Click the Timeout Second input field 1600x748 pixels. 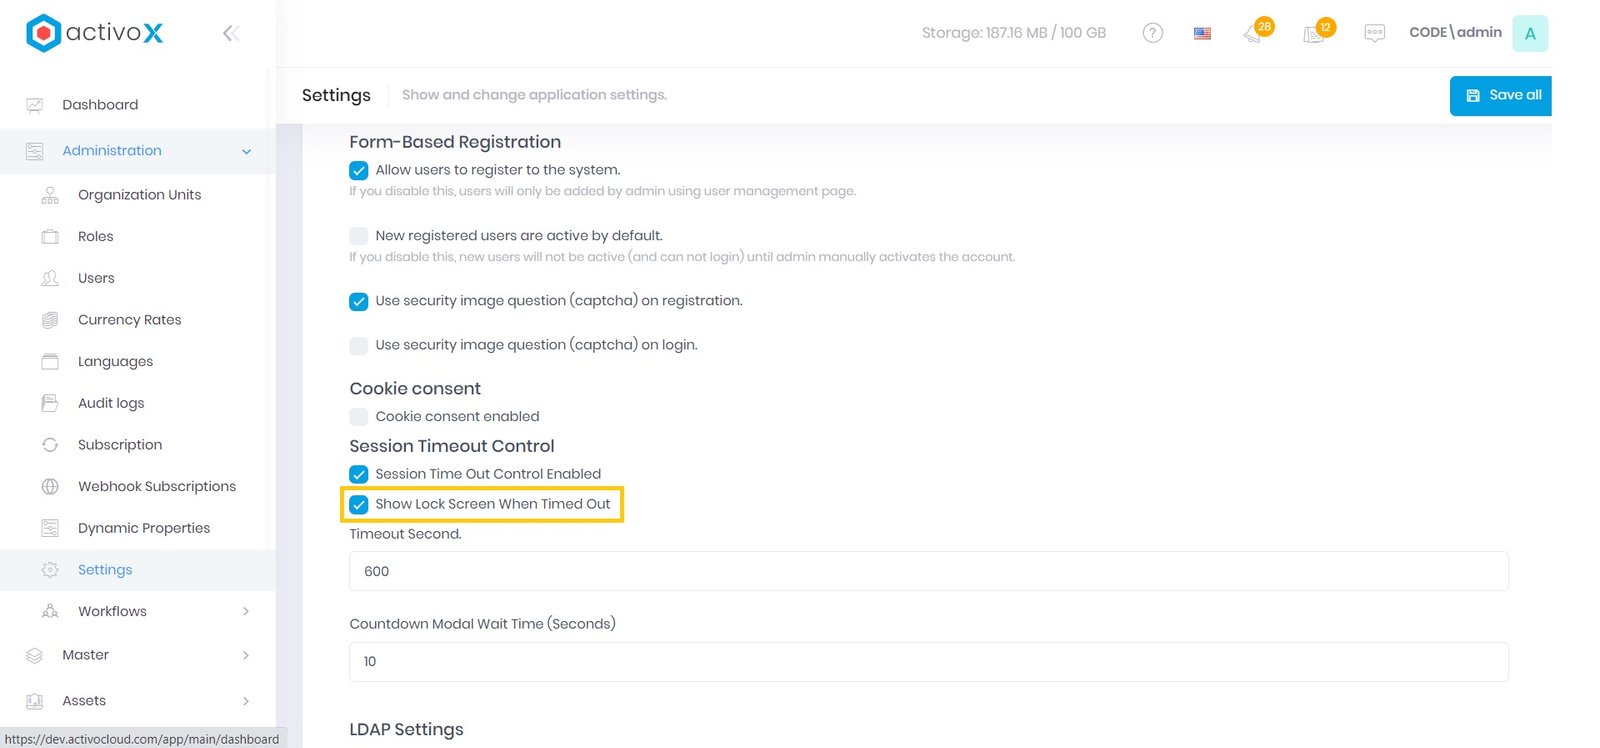click(x=928, y=572)
